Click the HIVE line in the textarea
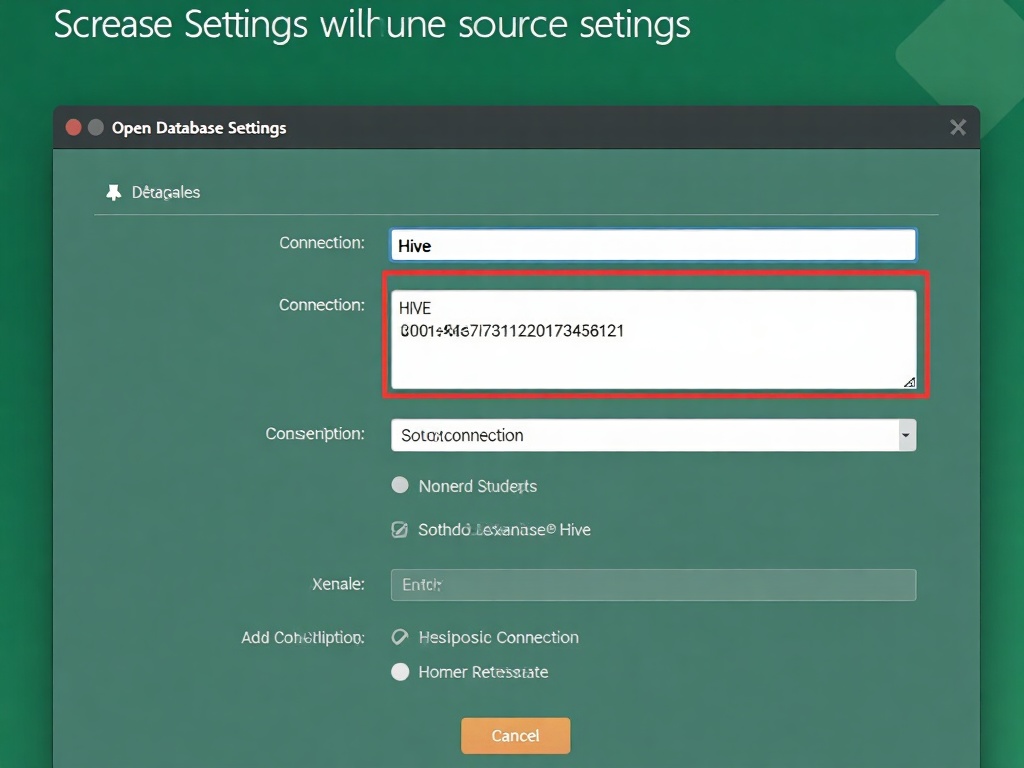This screenshot has width=1024, height=768. (415, 308)
